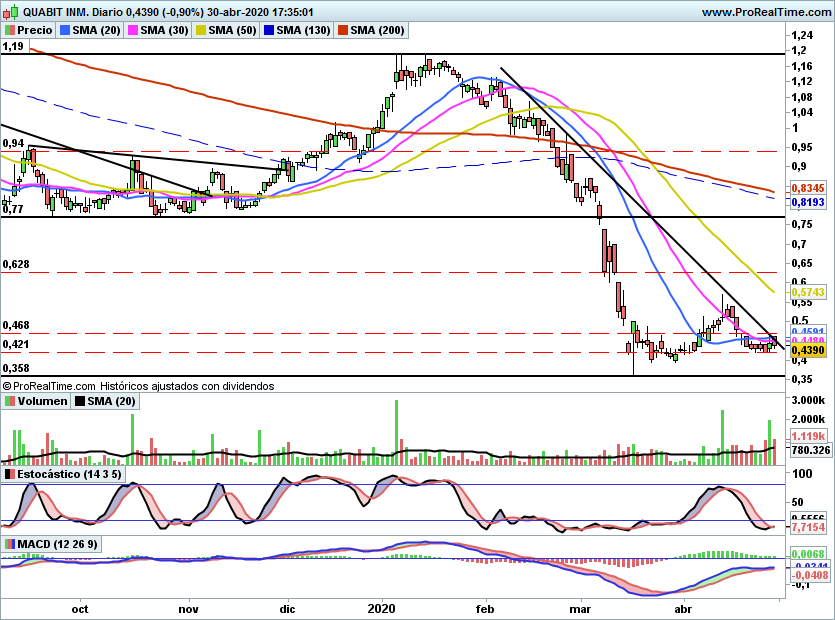
Task: Click the yellow SMA (50) legend swatch
Action: pos(202,31)
